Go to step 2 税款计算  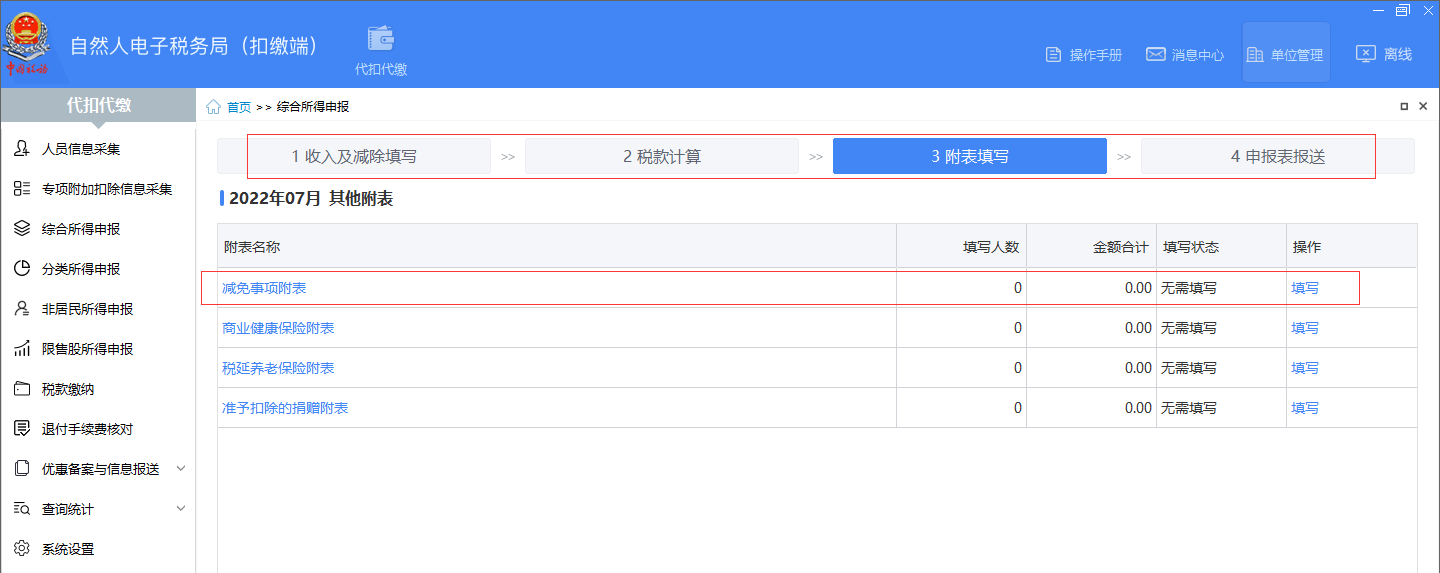point(662,156)
